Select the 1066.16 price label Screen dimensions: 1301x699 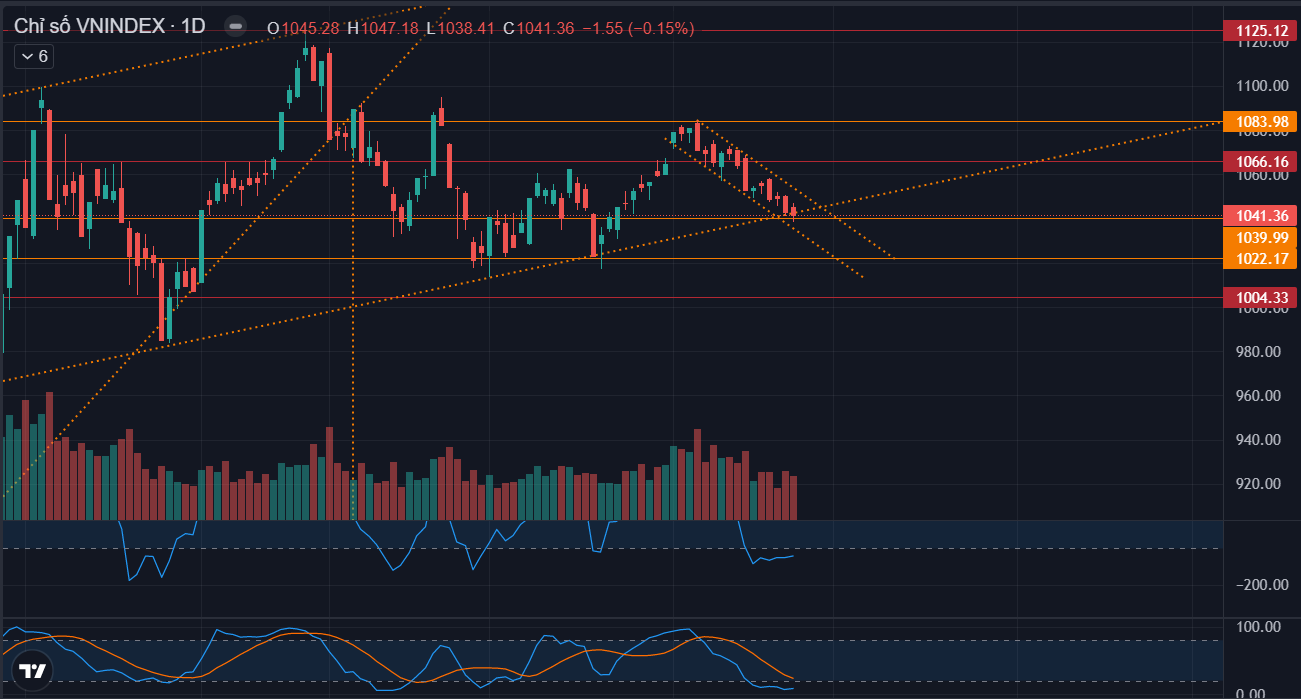coord(1262,161)
